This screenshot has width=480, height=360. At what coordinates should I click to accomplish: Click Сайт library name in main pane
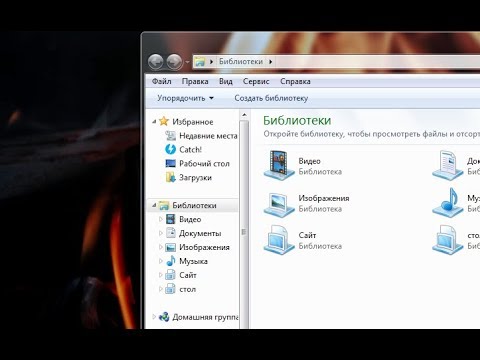click(x=307, y=235)
